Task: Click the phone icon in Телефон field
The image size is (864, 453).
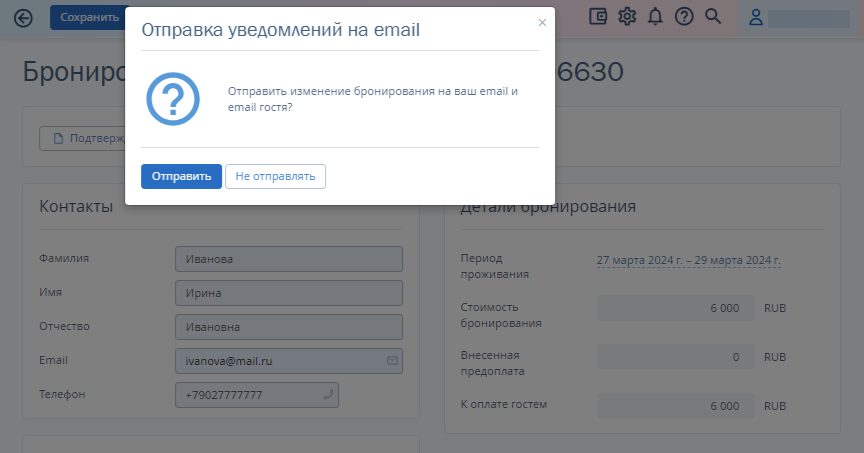Action: 328,395
